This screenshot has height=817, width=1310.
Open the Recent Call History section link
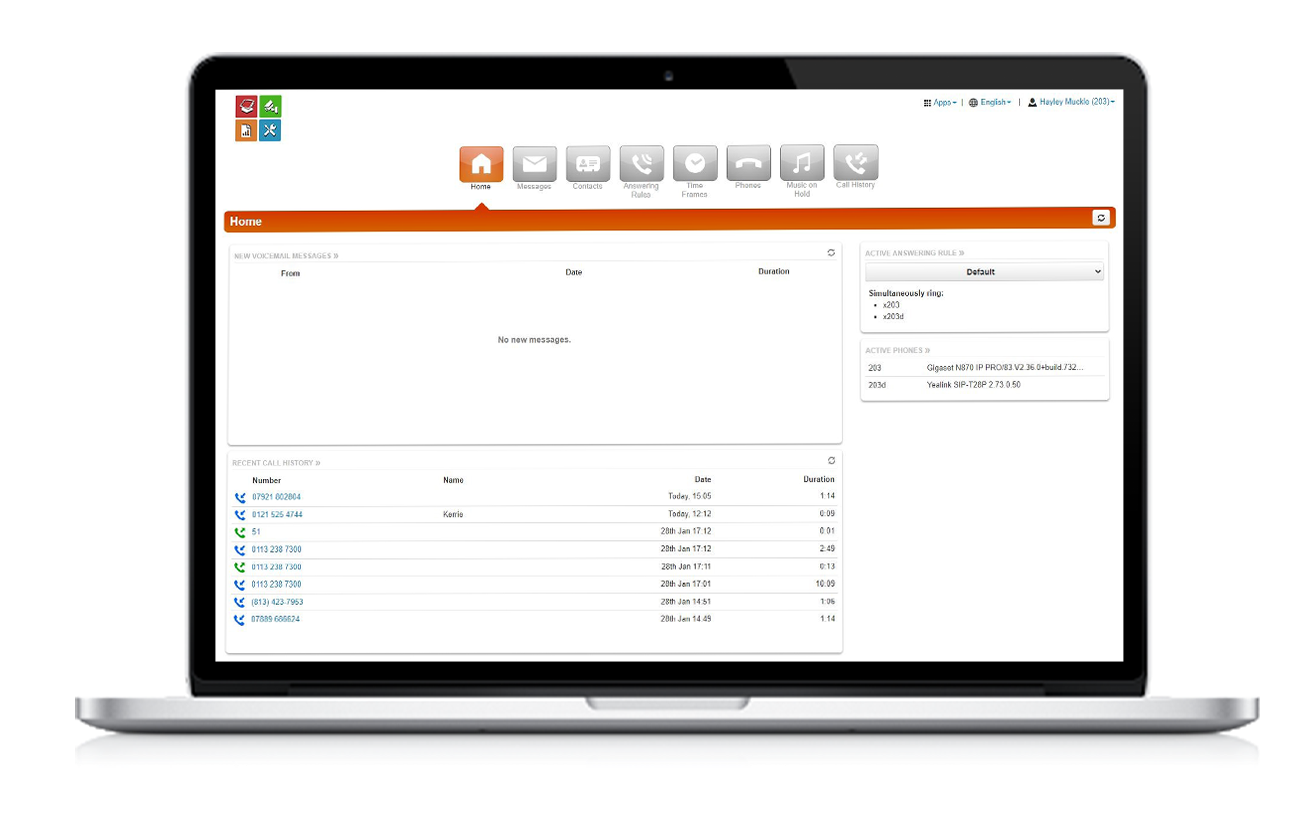point(277,463)
